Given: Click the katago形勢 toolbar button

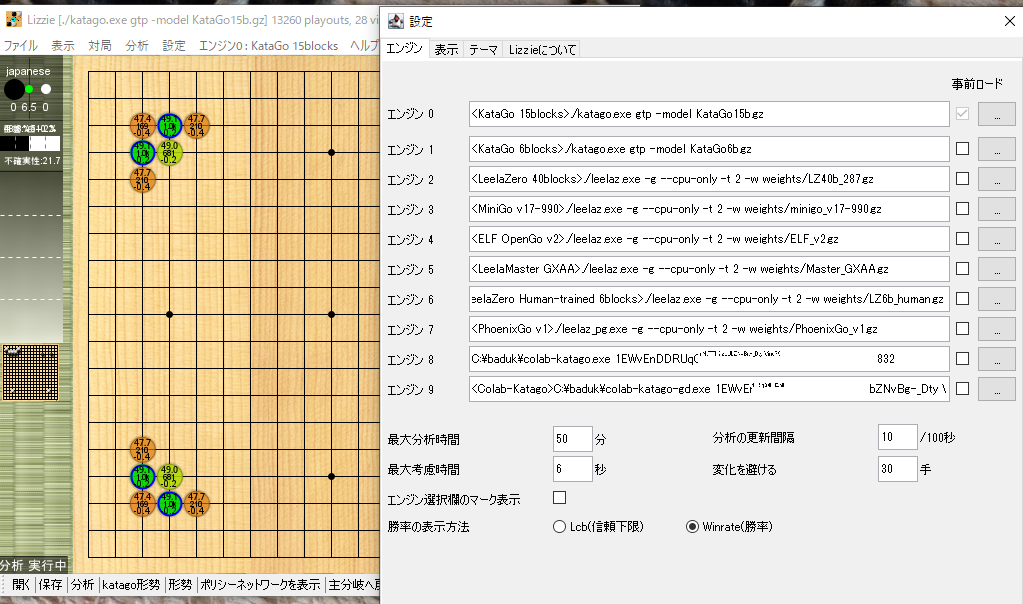Looking at the screenshot, I should pos(130,584).
